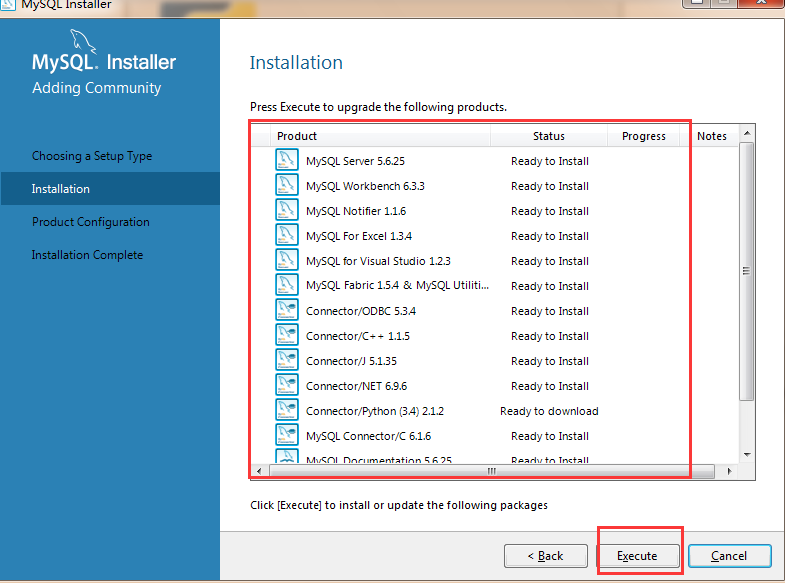785x583 pixels.
Task: Click the MySQL Workbench 6.3.3 product icon
Action: point(287,185)
